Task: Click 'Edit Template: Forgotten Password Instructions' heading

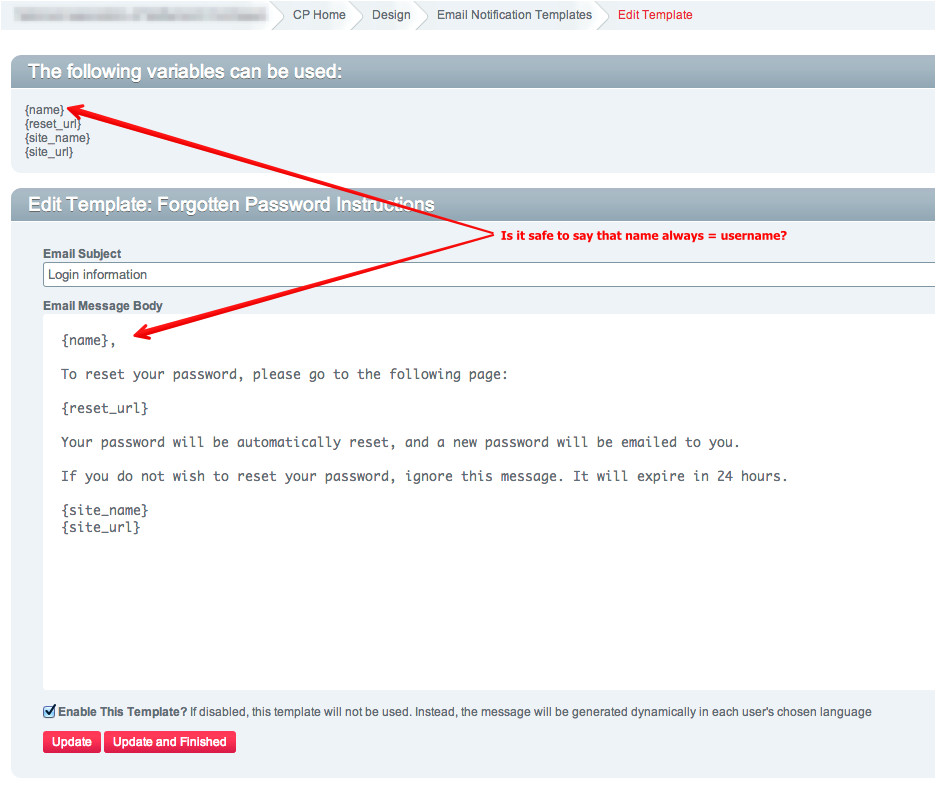Action: point(231,204)
